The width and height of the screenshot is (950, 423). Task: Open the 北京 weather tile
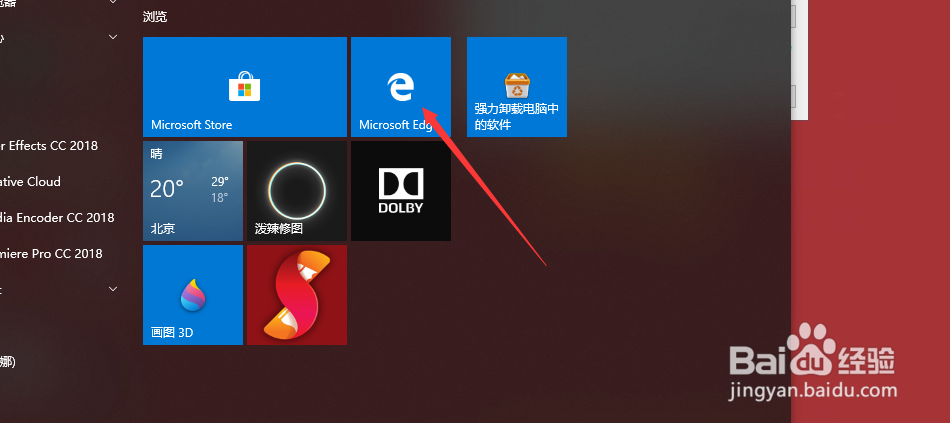pos(193,191)
